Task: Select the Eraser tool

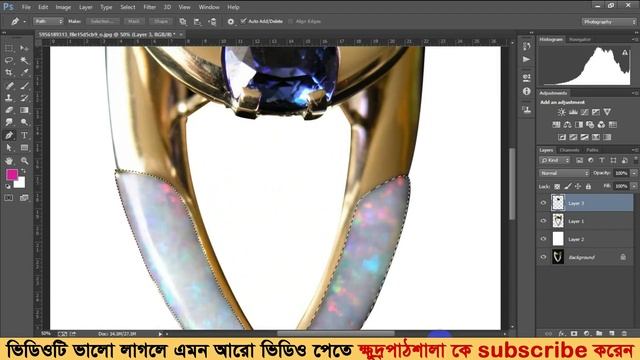Action: [9, 110]
